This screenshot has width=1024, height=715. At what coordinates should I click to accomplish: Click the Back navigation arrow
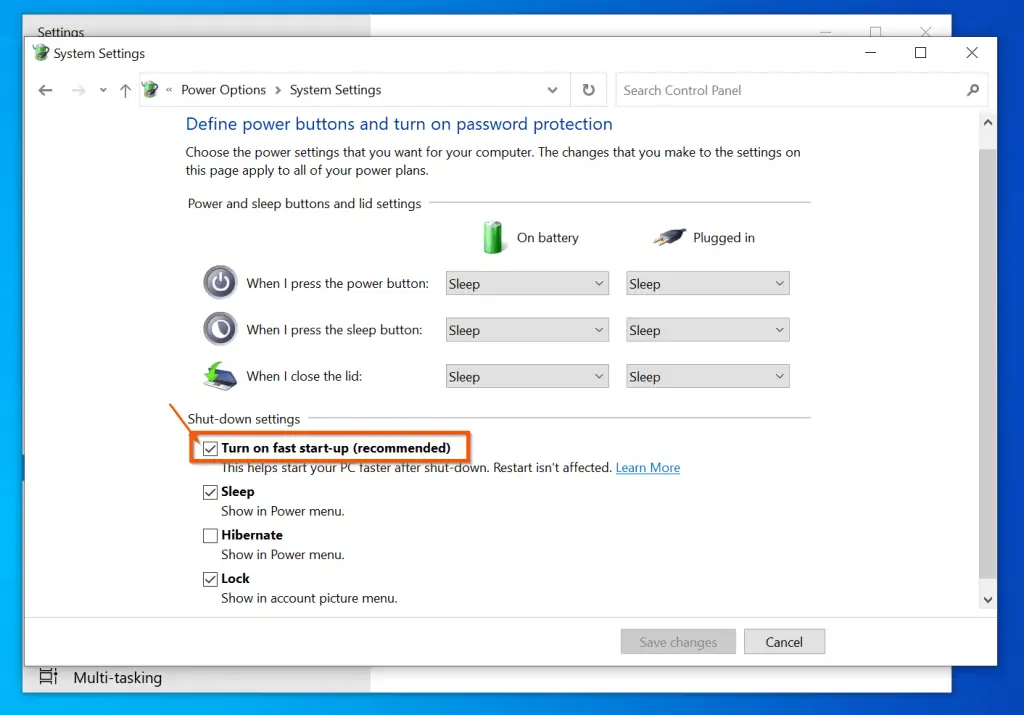(x=45, y=90)
